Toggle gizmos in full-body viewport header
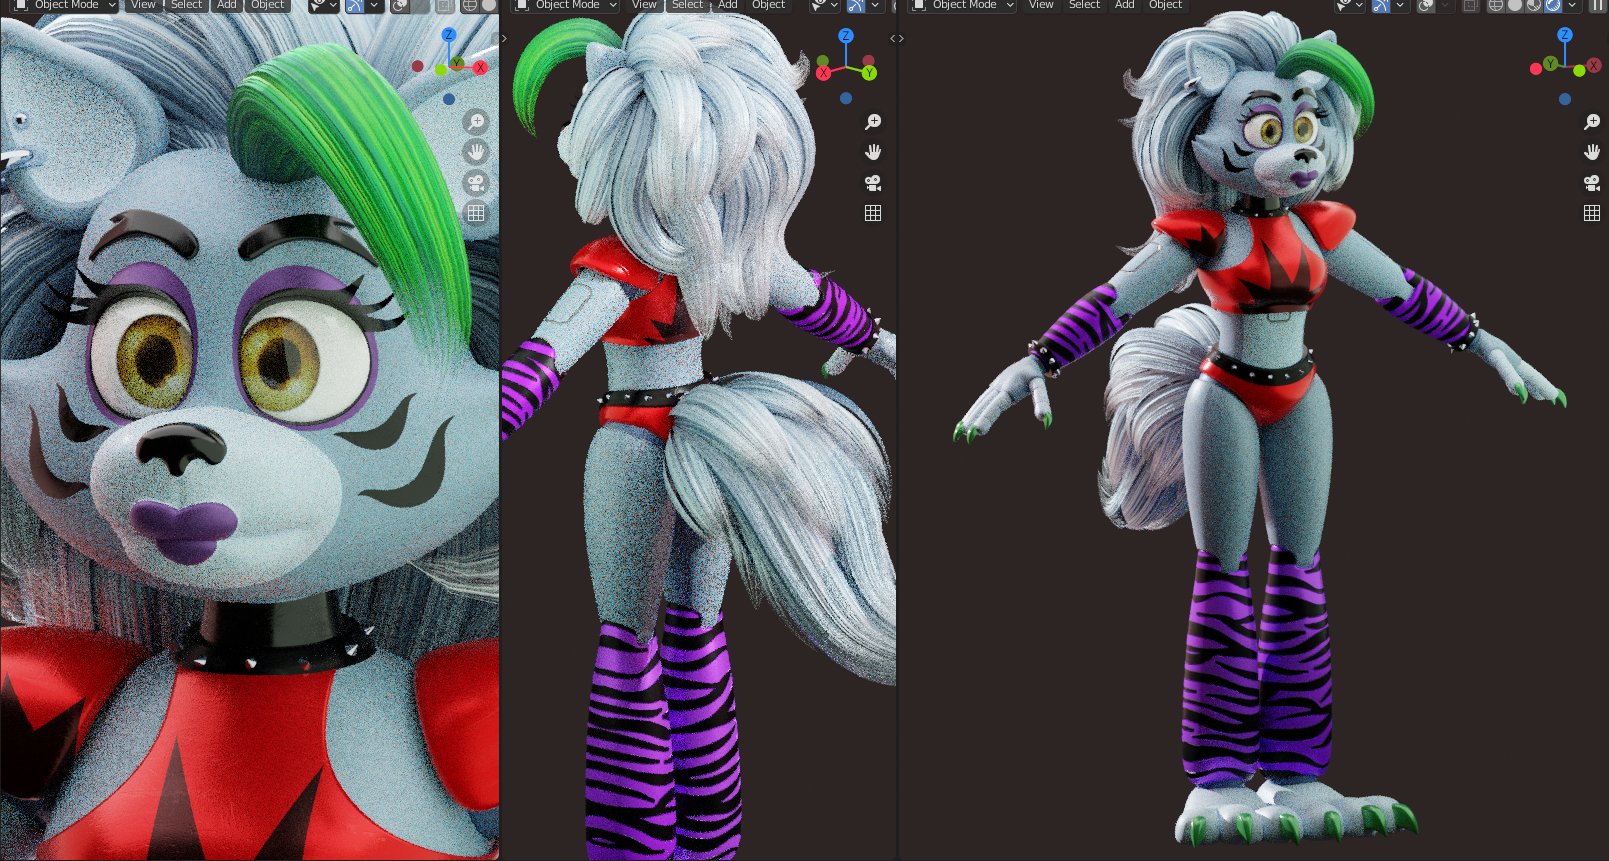 1381,5
